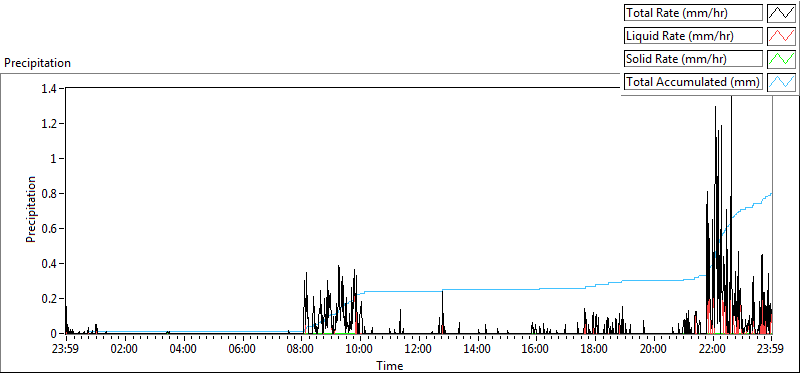Click the vertical Precipitation y-axis title

pyautogui.click(x=31, y=209)
